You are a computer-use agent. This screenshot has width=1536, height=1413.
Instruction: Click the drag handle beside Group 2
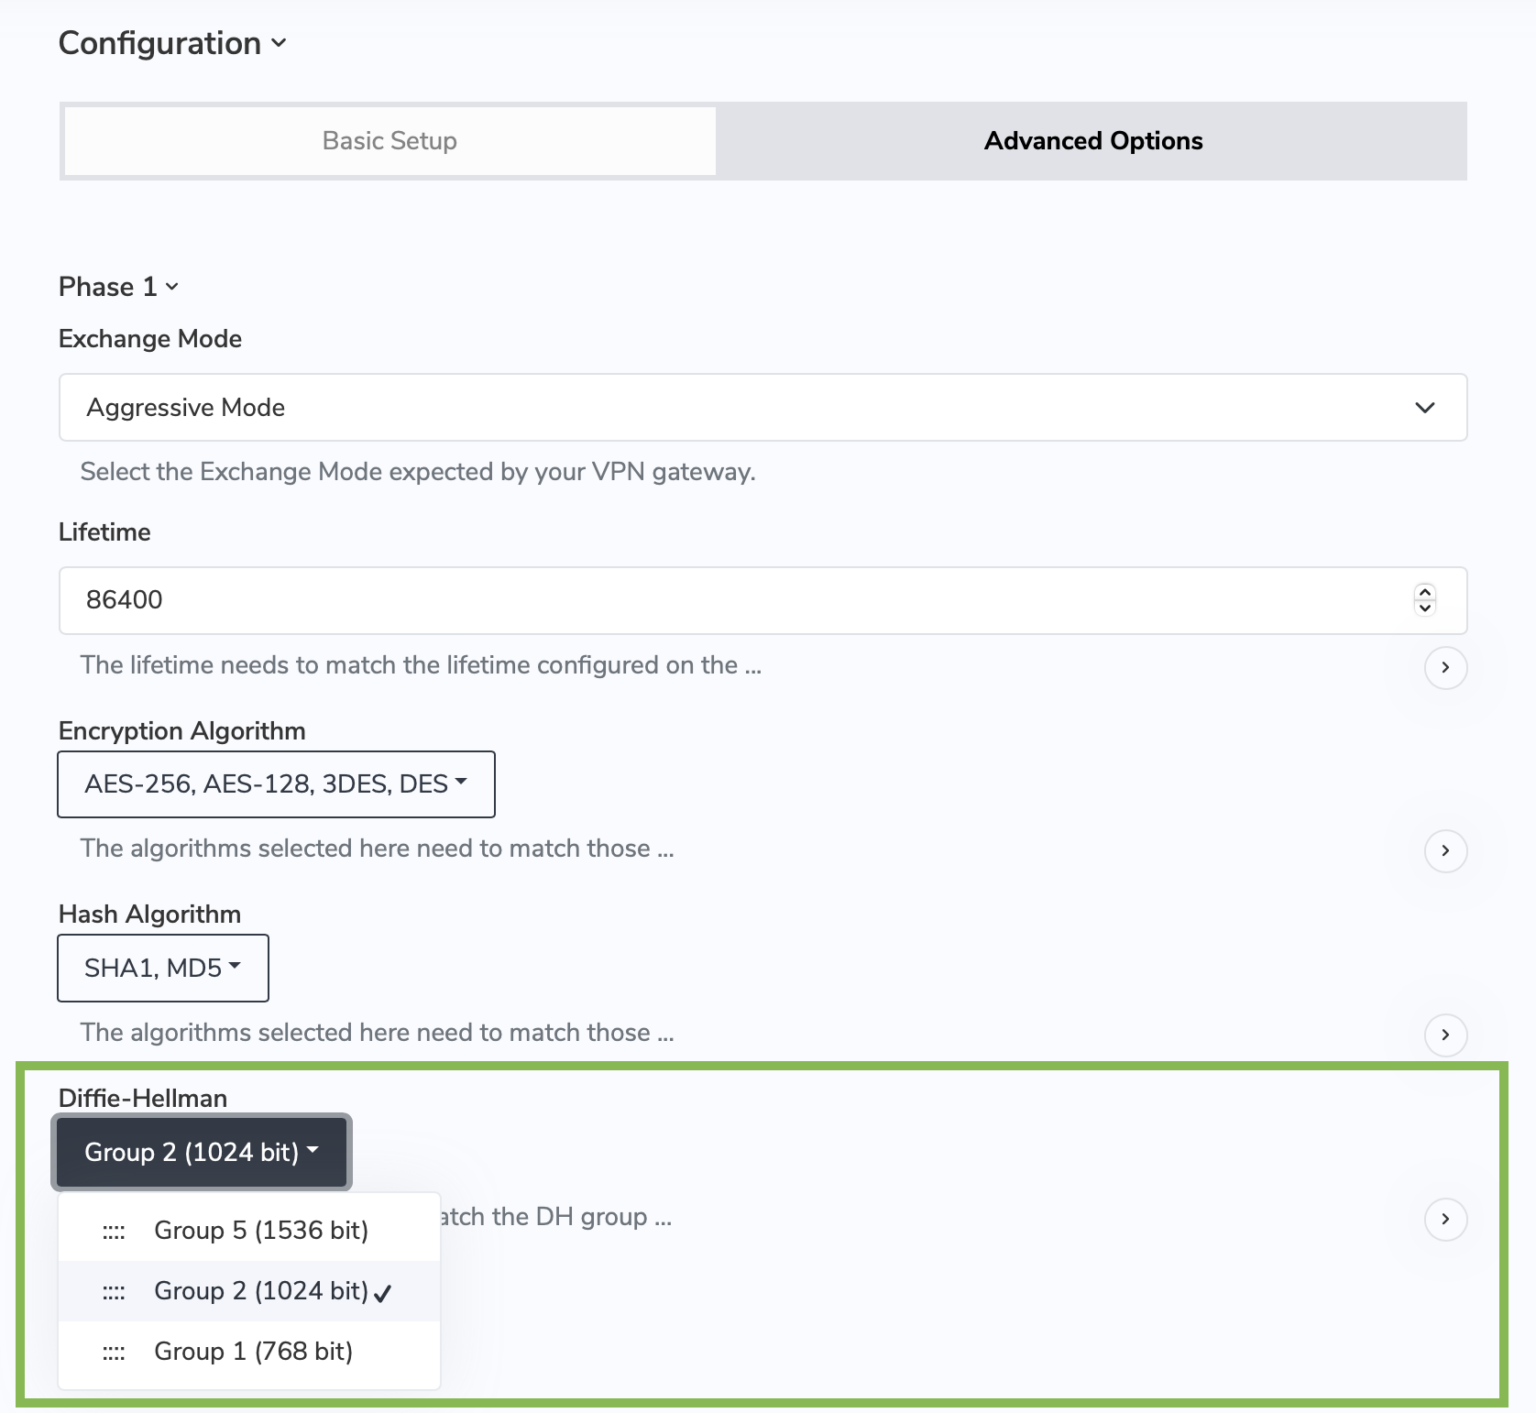tap(115, 1291)
